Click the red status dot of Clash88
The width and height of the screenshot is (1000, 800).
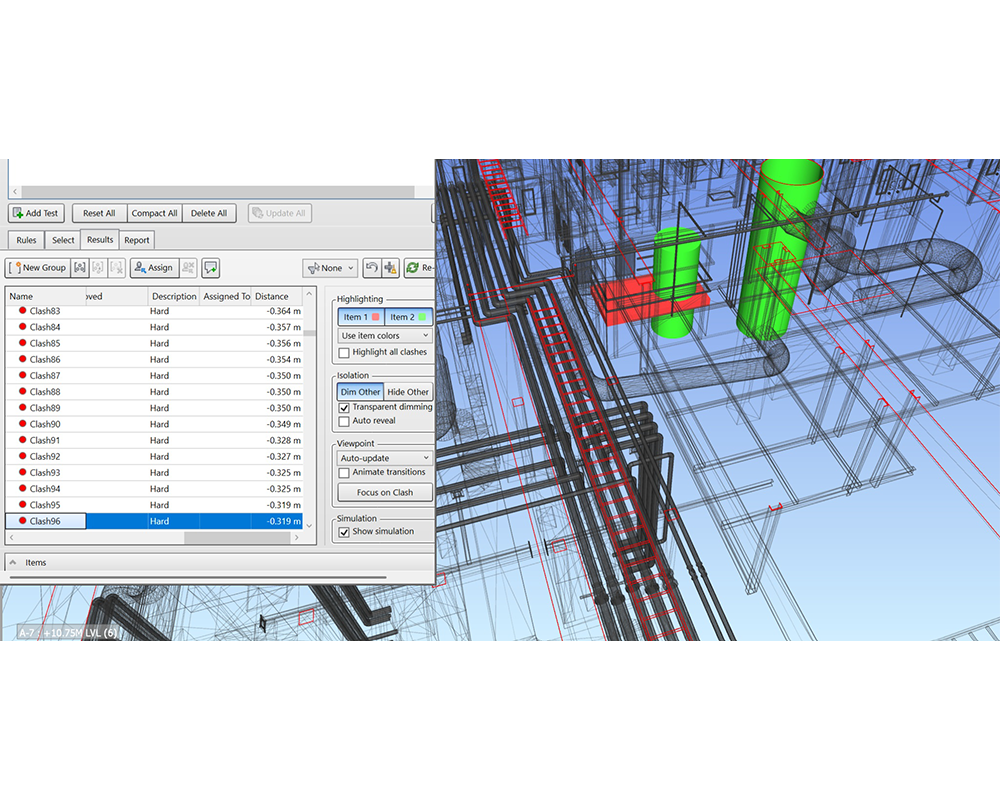point(22,391)
